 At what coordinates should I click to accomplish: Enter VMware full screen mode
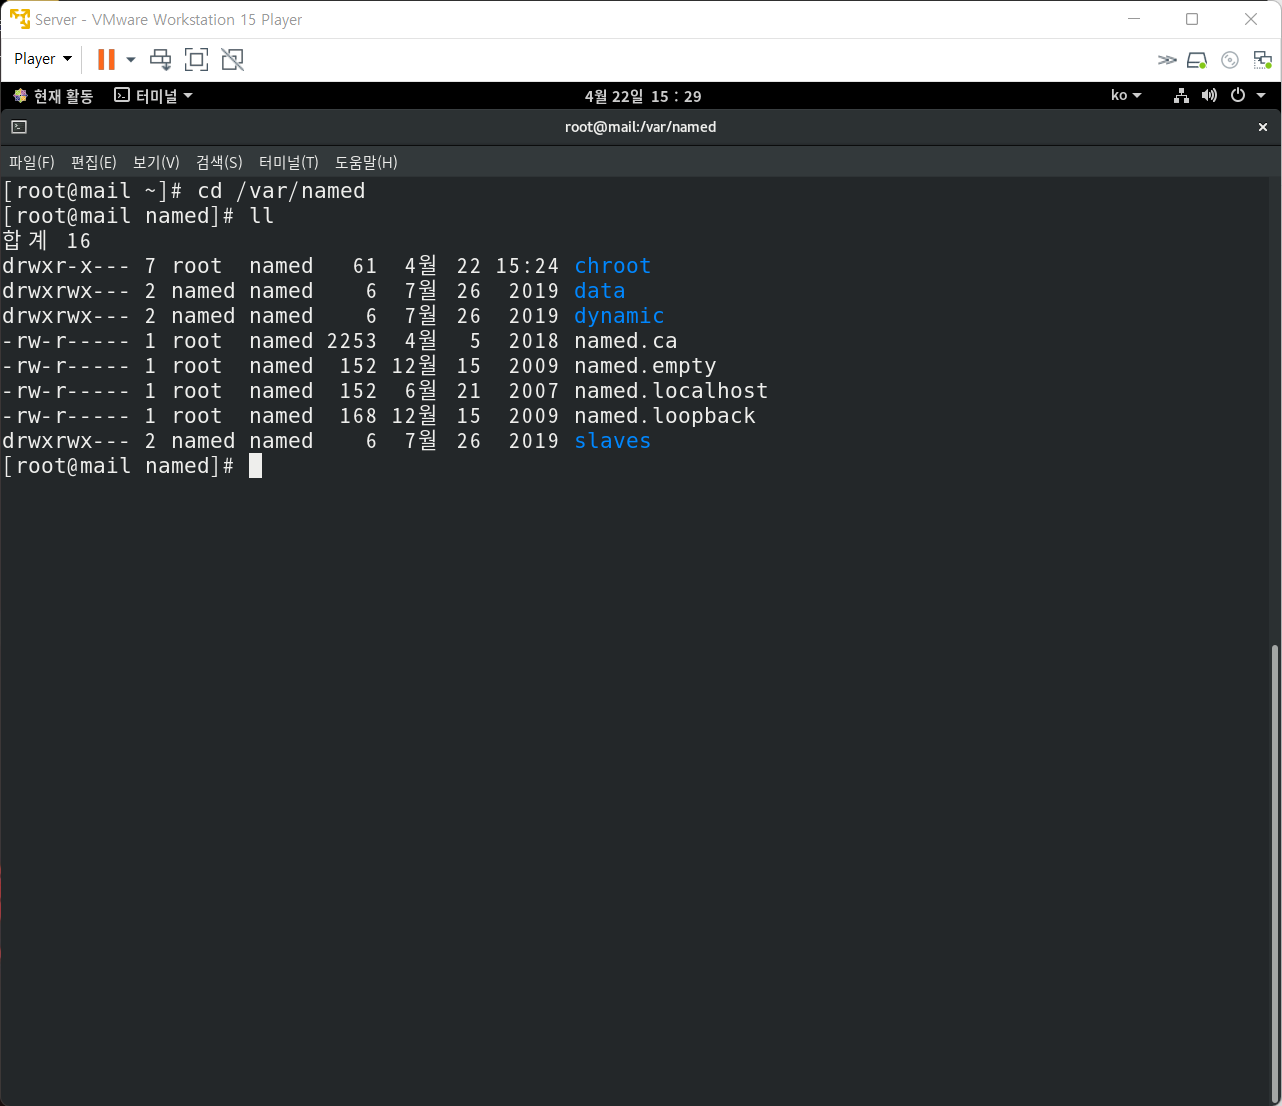[197, 60]
